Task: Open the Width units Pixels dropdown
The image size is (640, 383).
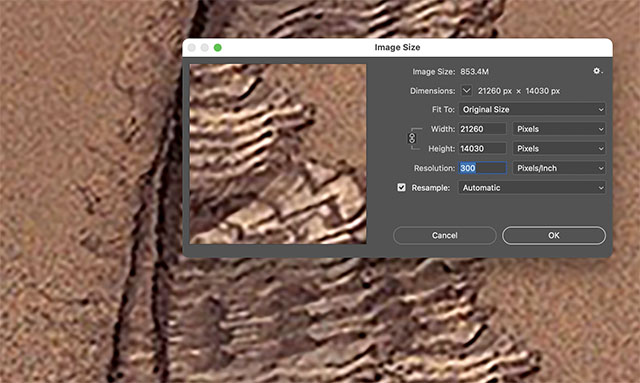Action: click(559, 129)
